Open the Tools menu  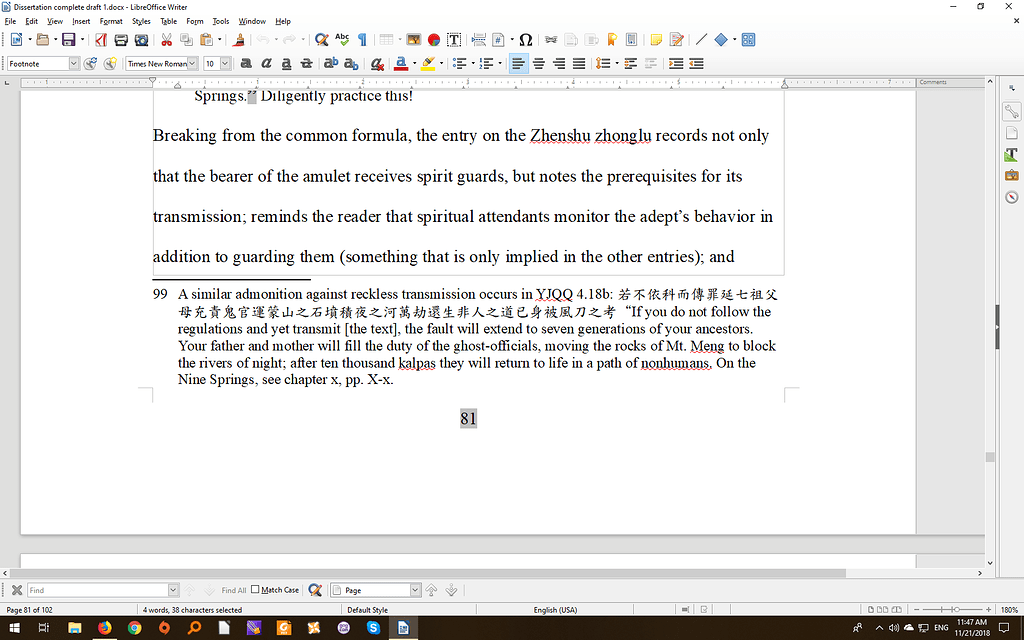click(220, 20)
